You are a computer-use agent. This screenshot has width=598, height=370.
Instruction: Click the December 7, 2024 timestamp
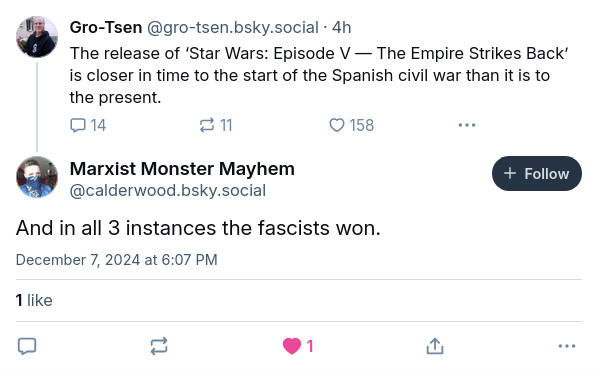(x=117, y=260)
